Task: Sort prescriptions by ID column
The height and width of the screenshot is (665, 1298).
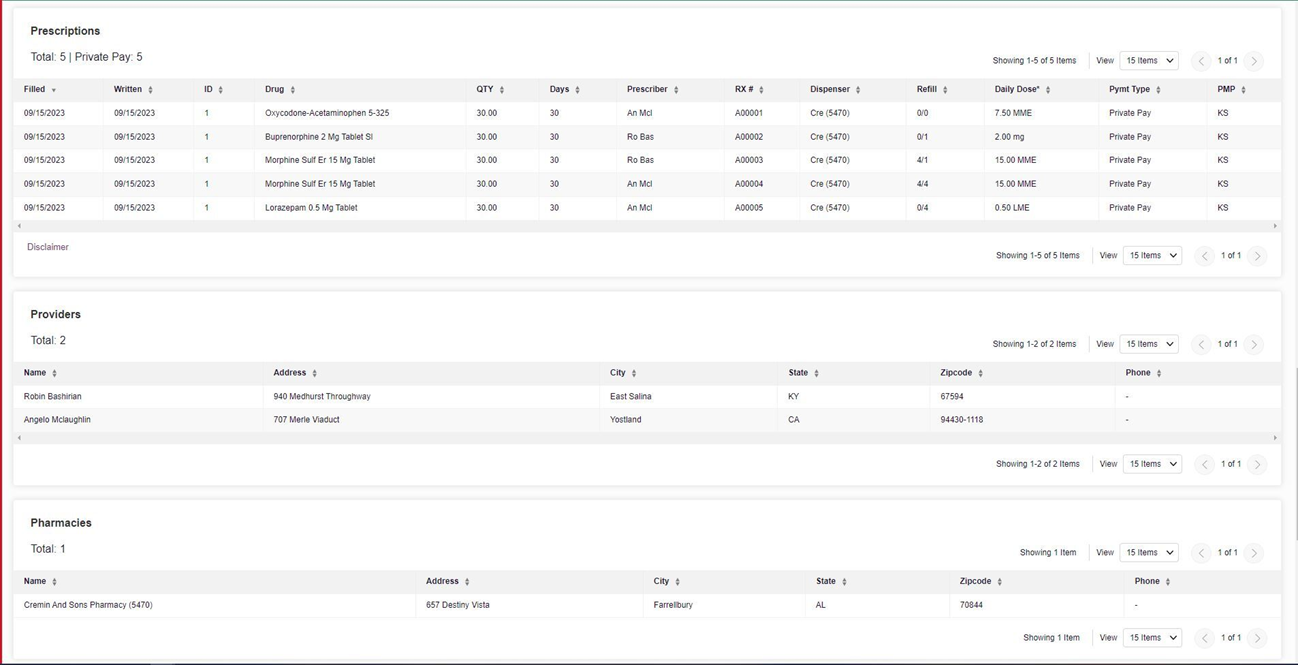Action: pyautogui.click(x=213, y=90)
